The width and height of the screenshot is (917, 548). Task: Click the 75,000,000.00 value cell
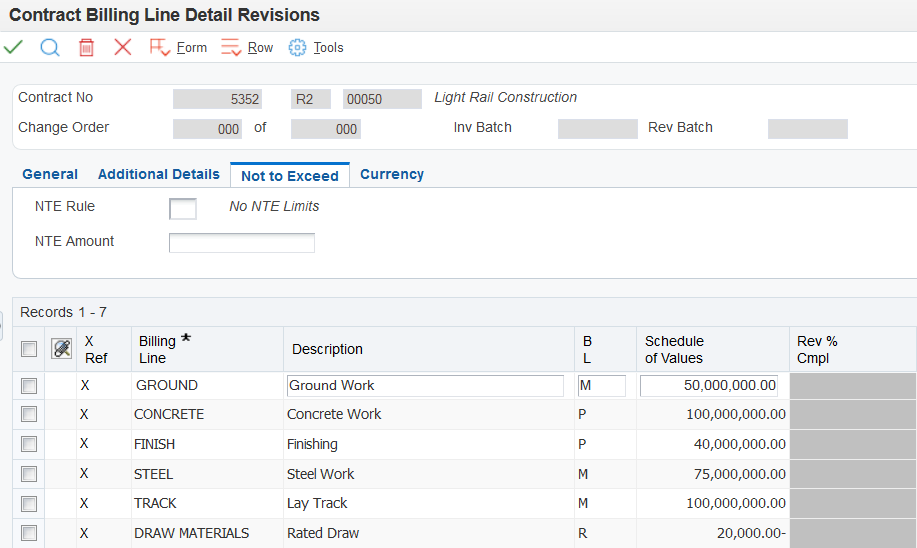712,474
